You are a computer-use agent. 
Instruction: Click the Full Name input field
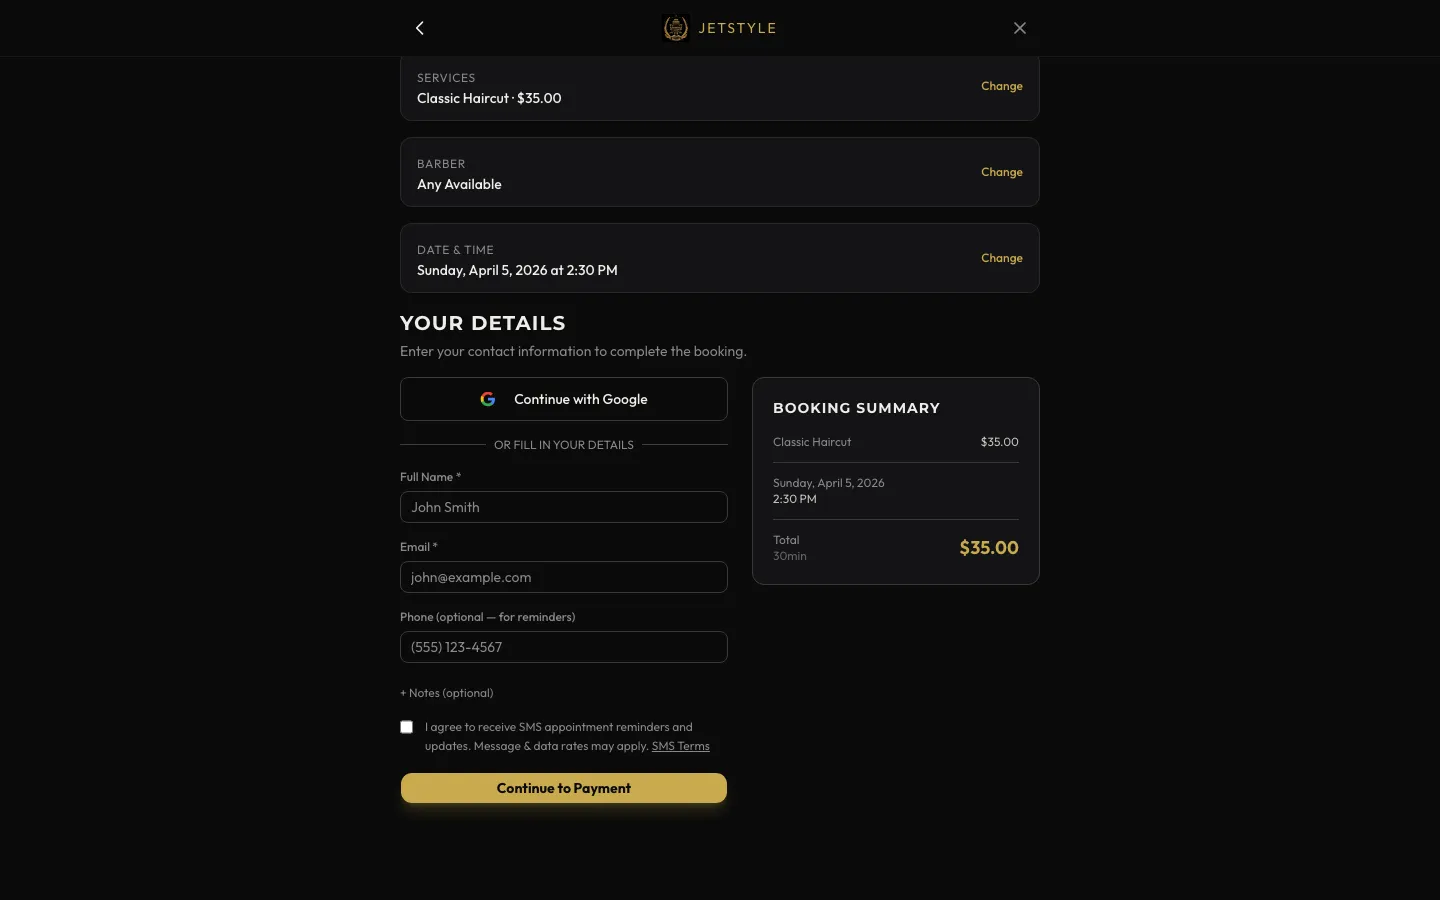tap(564, 507)
